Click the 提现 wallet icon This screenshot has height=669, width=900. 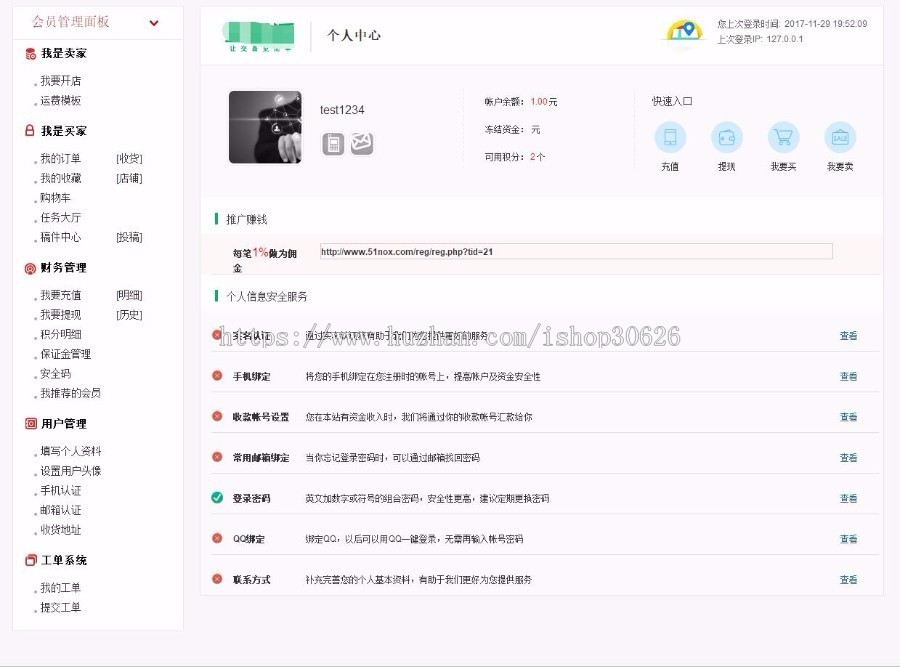[x=727, y=135]
